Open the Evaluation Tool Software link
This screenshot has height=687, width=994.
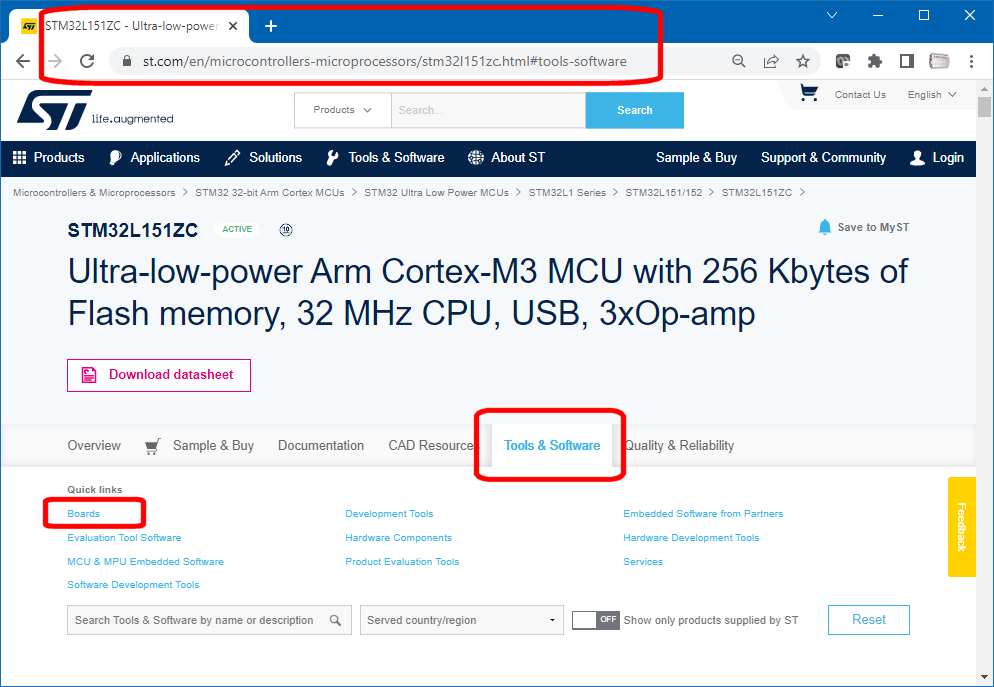(x=124, y=537)
